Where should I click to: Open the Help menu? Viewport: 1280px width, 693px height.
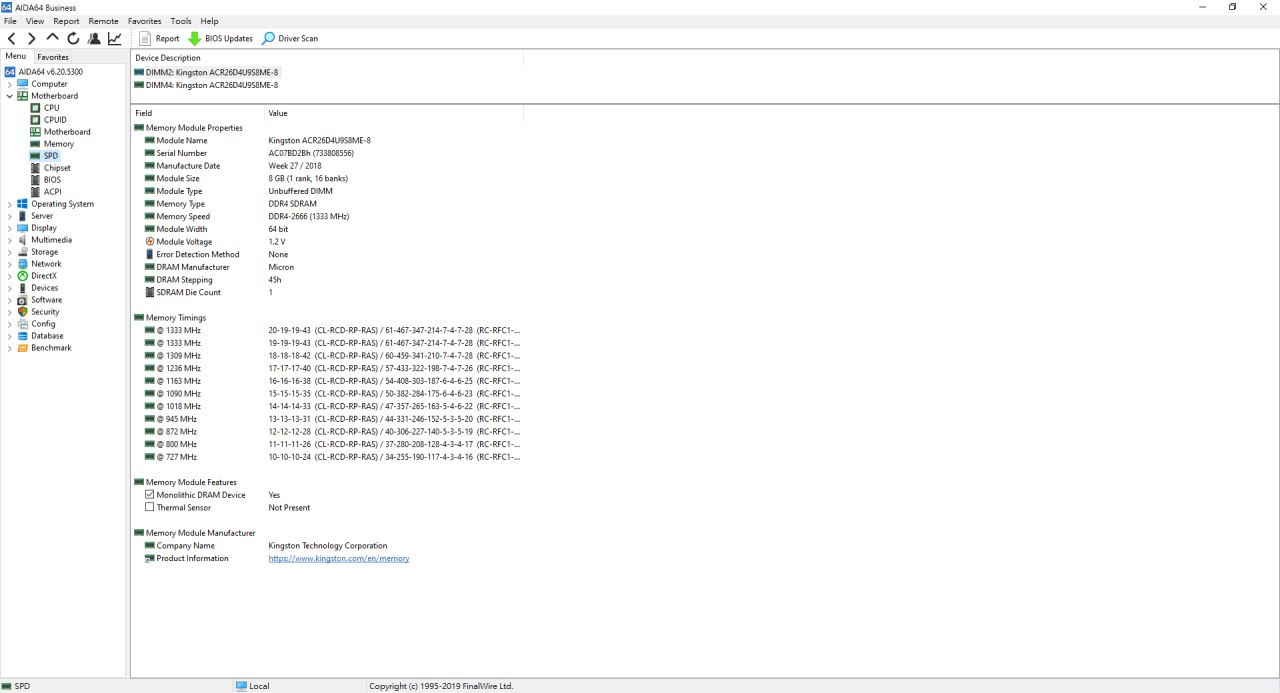[209, 21]
